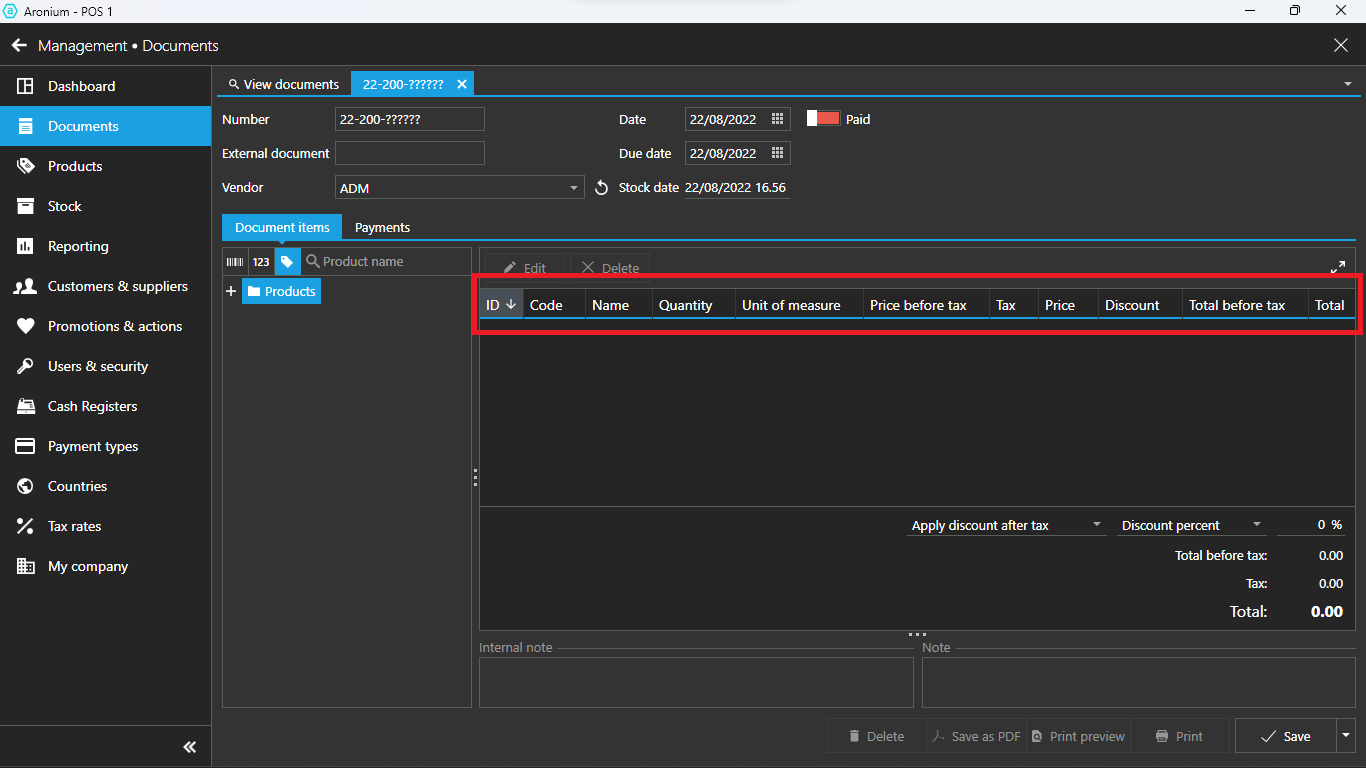The width and height of the screenshot is (1366, 768).
Task: Expand the items grid to fullscreen
Action: [1337, 267]
